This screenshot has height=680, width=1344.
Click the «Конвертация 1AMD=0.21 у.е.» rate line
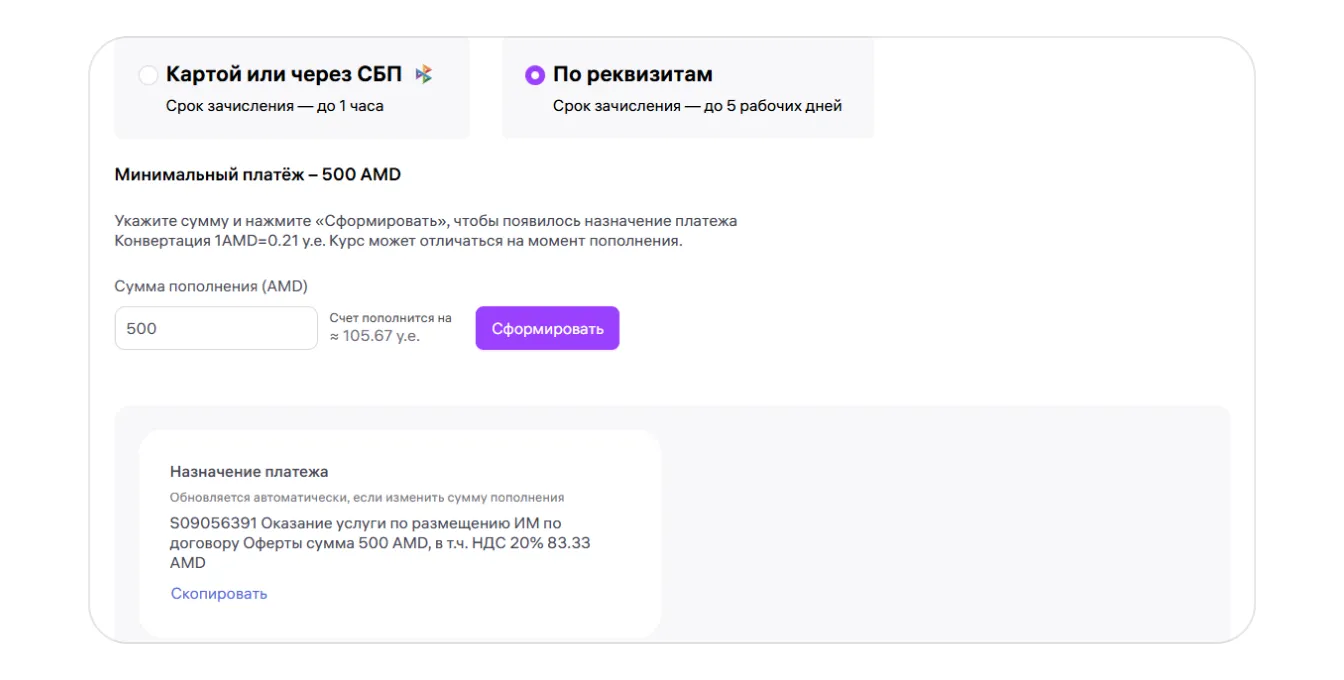point(398,241)
